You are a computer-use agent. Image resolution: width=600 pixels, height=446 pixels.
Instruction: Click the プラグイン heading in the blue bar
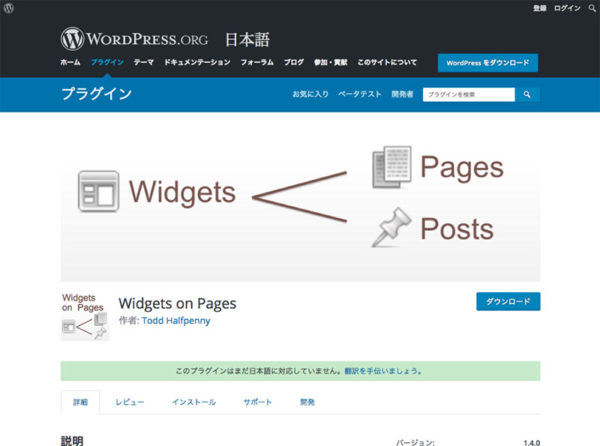click(x=96, y=94)
